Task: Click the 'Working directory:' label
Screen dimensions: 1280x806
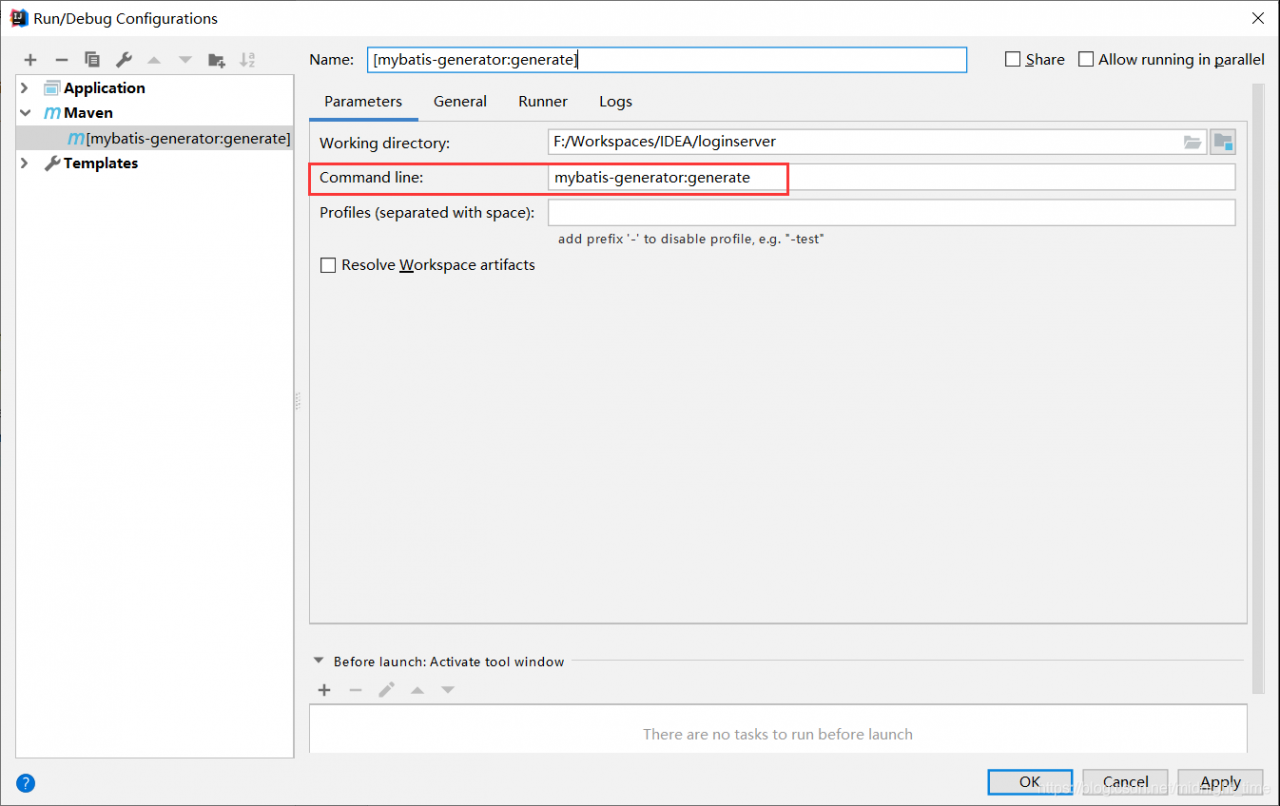Action: pyautogui.click(x=385, y=143)
